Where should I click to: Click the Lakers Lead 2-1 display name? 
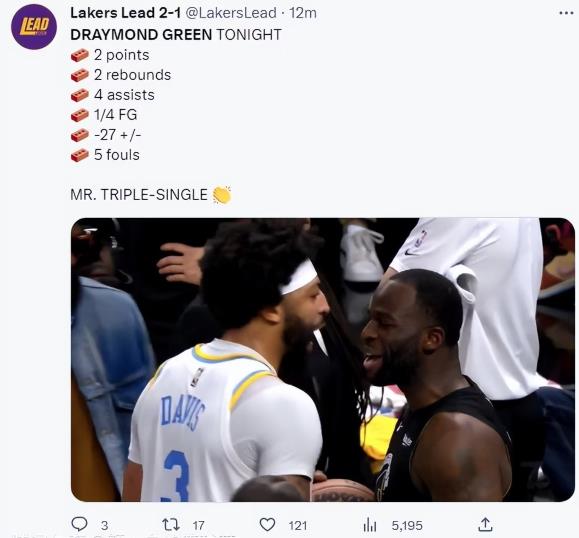click(x=126, y=13)
